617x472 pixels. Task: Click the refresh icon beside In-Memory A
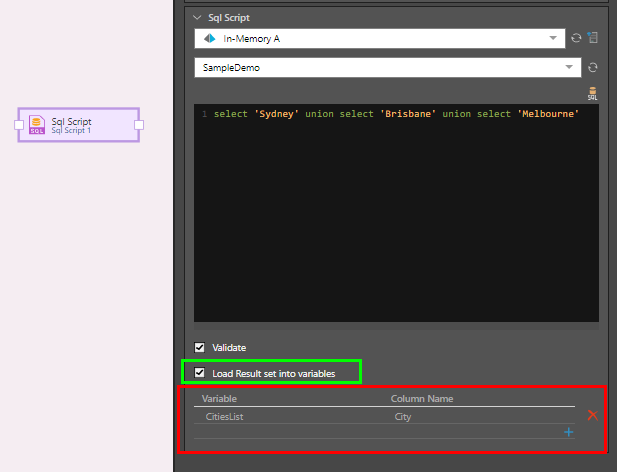(x=576, y=38)
